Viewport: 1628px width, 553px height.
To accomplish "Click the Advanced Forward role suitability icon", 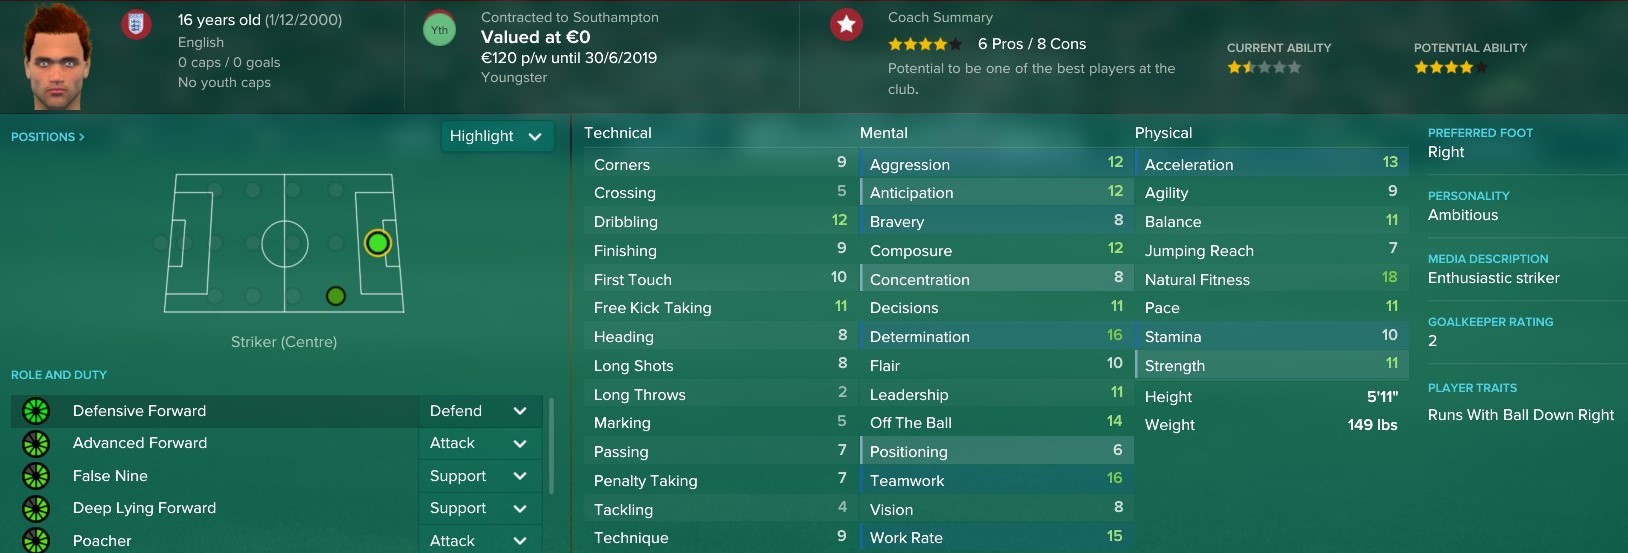I will click(x=36, y=443).
